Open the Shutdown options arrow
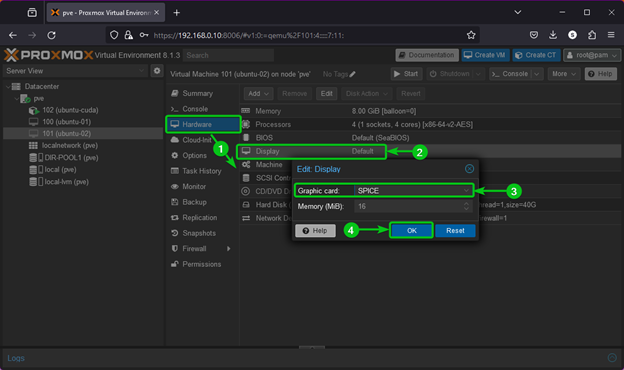Image resolution: width=624 pixels, height=370 pixels. pos(478,74)
